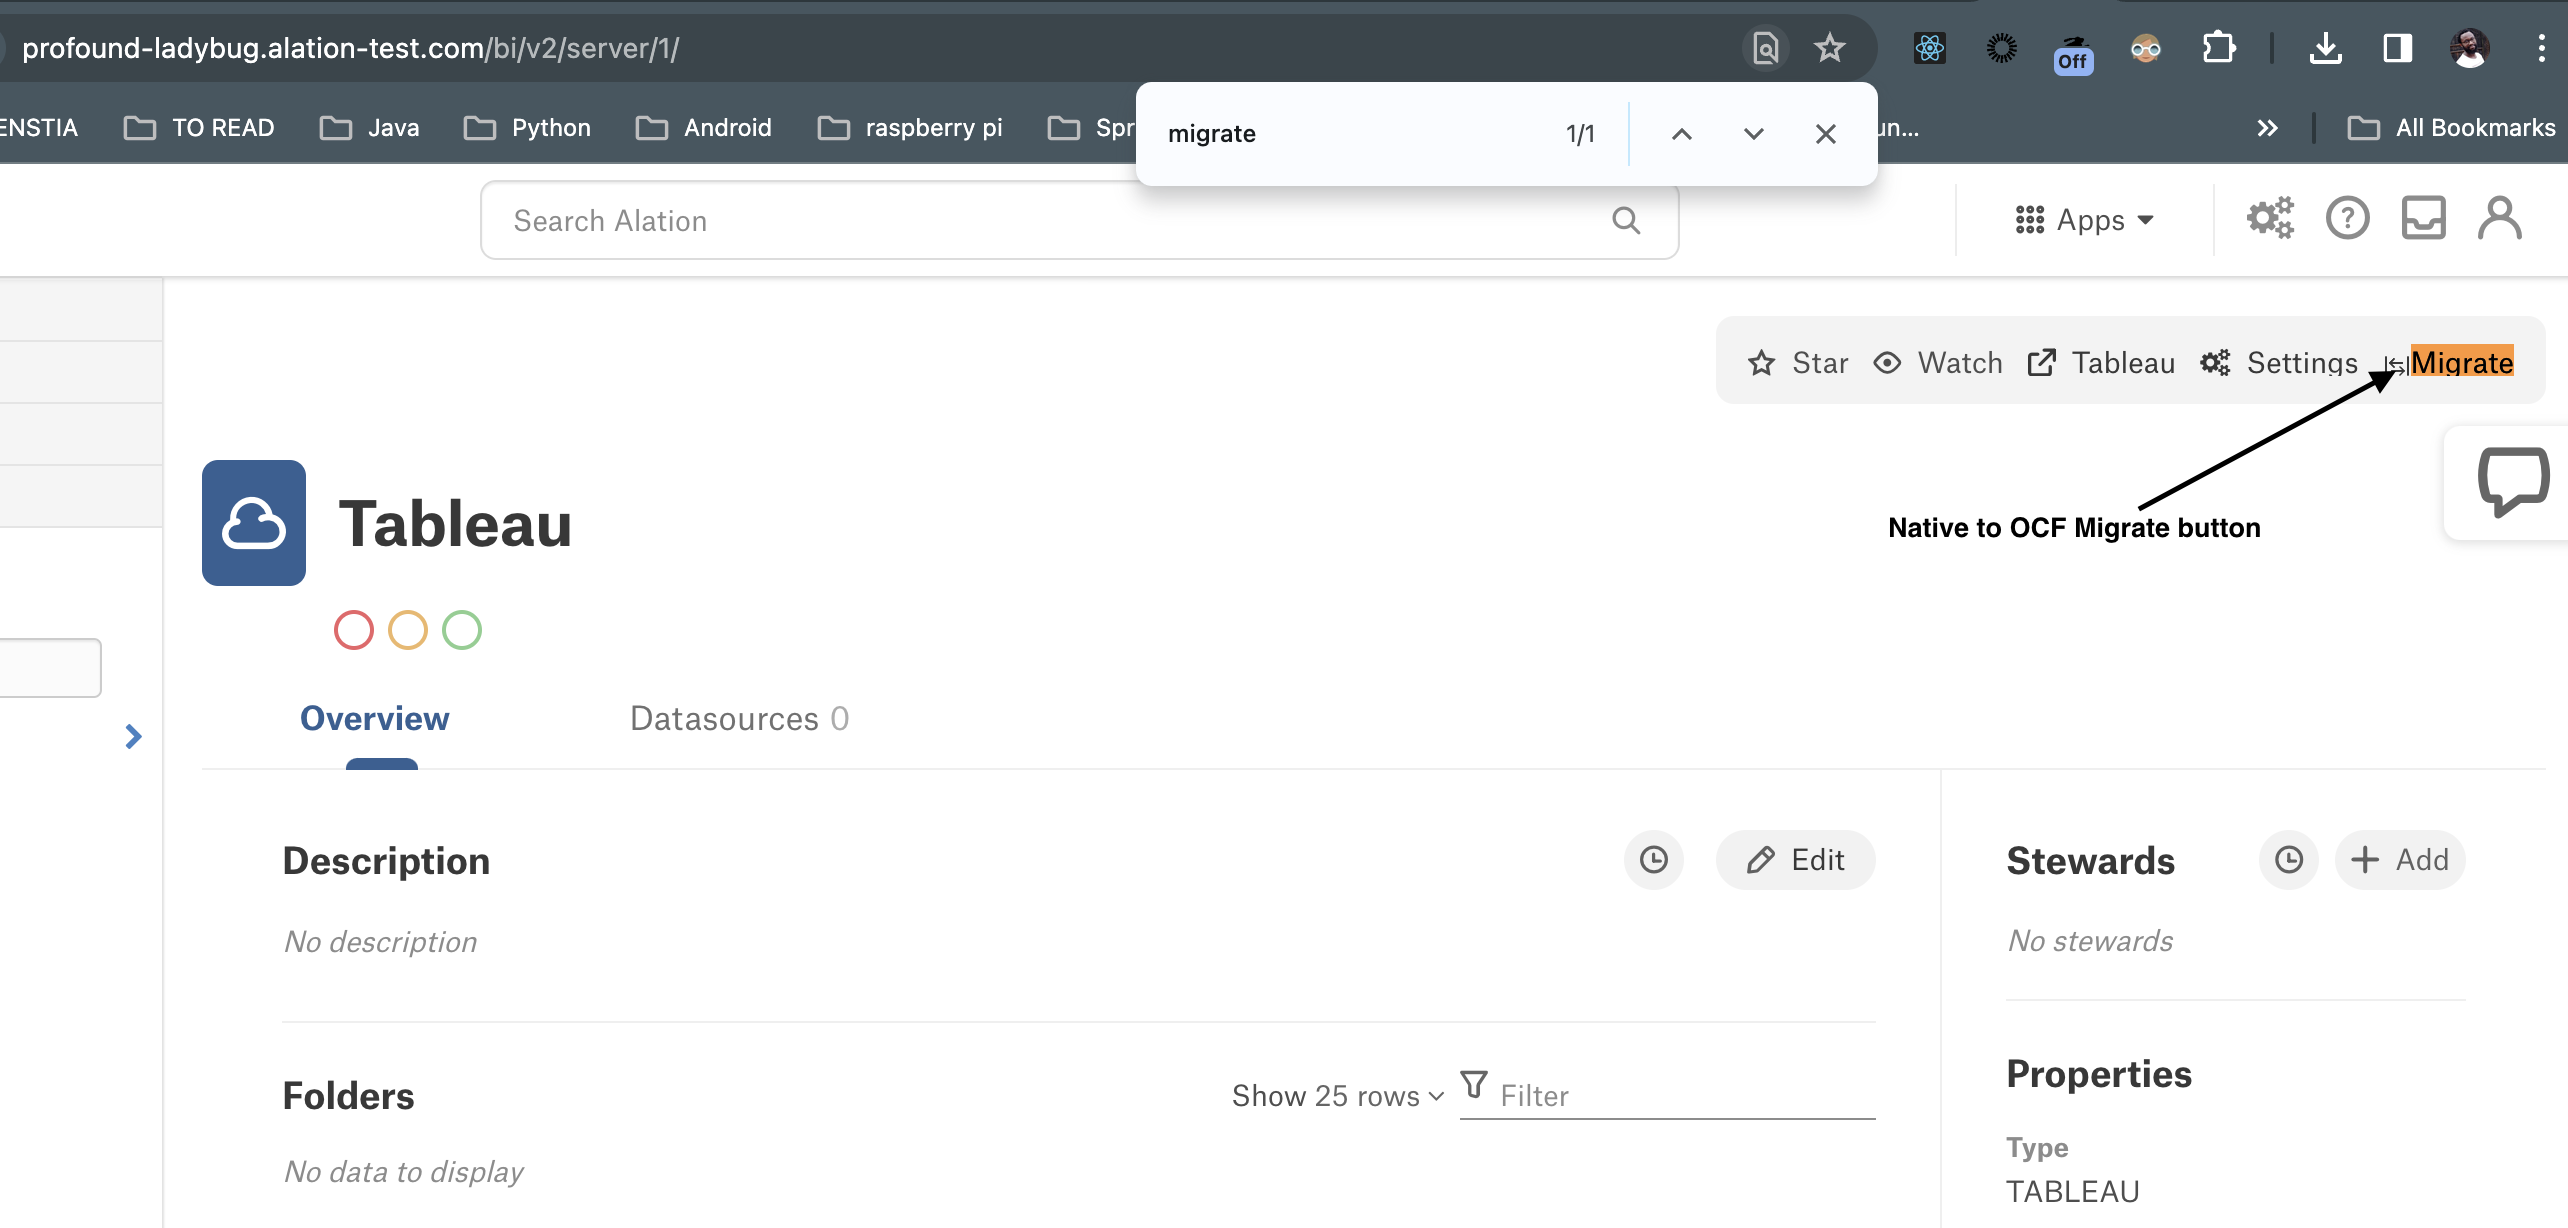Open the Chrome profile avatar
The height and width of the screenshot is (1228, 2568).
tap(2470, 48)
